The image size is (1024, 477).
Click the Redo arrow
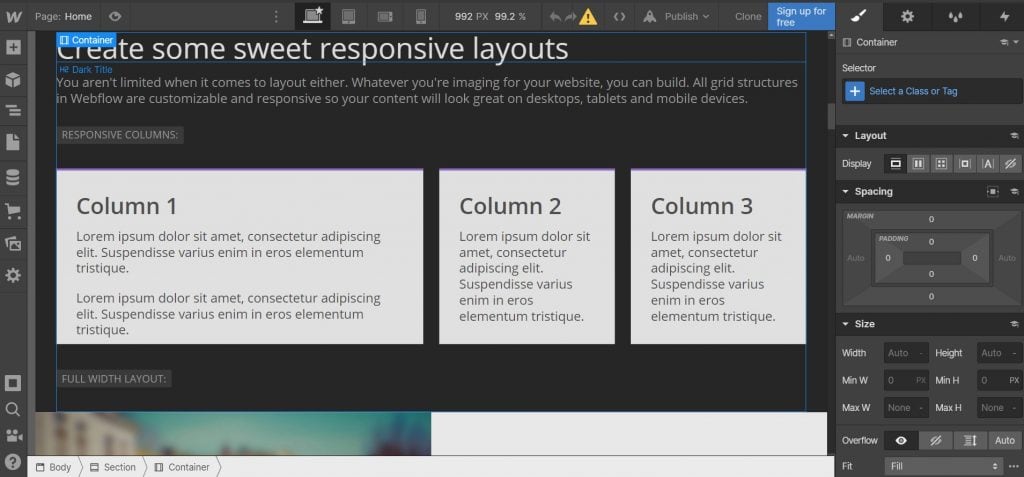click(571, 16)
